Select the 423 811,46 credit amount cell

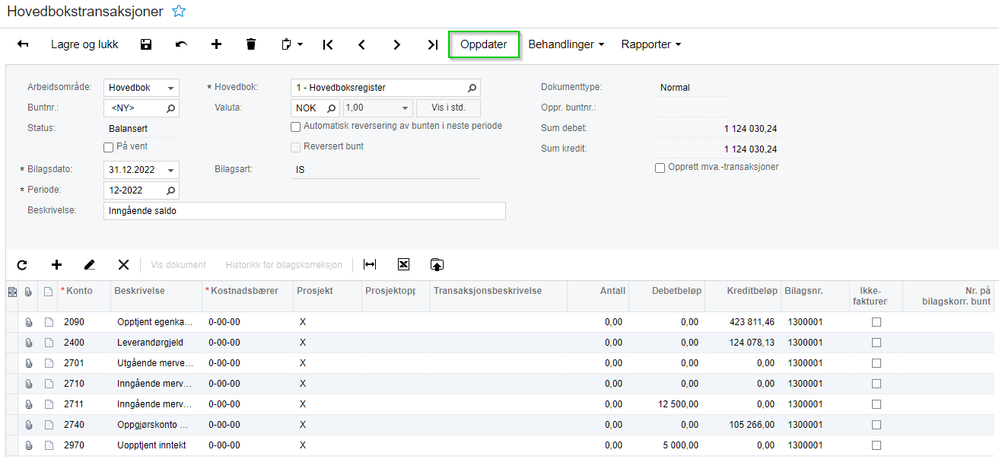click(x=743, y=323)
